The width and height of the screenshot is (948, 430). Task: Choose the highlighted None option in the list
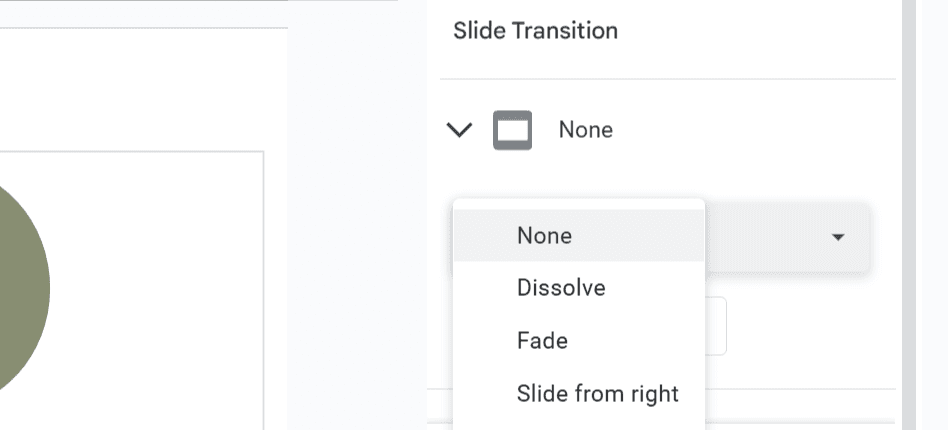click(579, 235)
